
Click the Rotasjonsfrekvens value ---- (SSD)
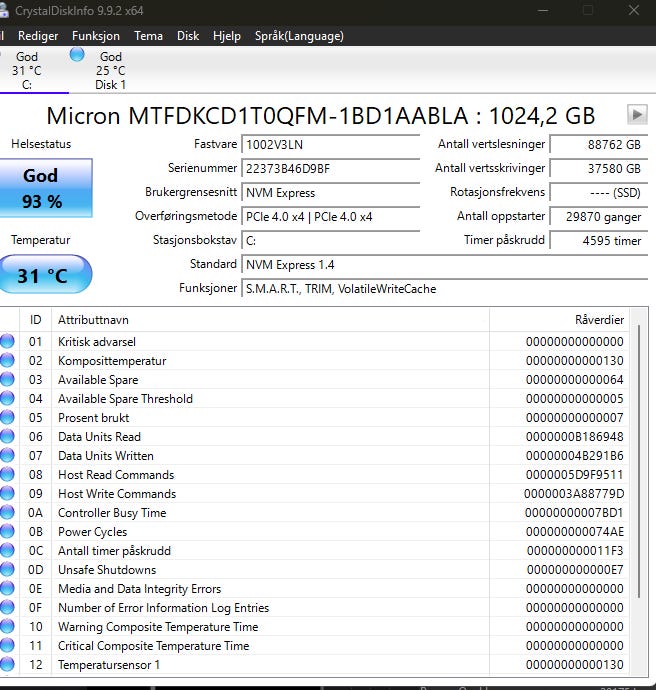point(599,193)
